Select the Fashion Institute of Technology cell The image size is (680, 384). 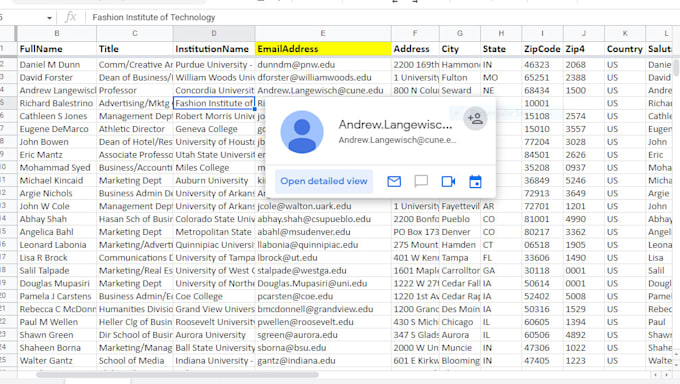click(214, 103)
